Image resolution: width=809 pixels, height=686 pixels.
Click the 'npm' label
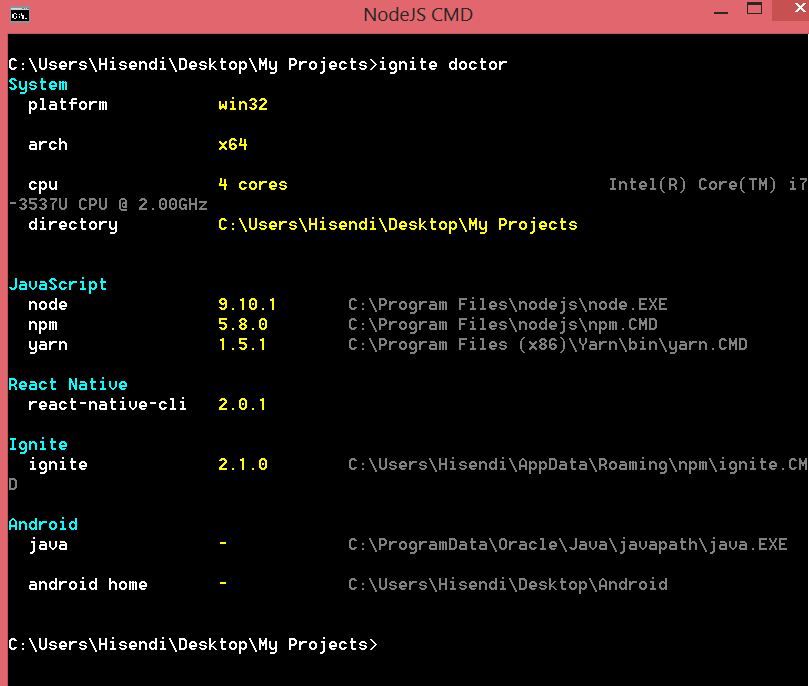click(x=43, y=325)
